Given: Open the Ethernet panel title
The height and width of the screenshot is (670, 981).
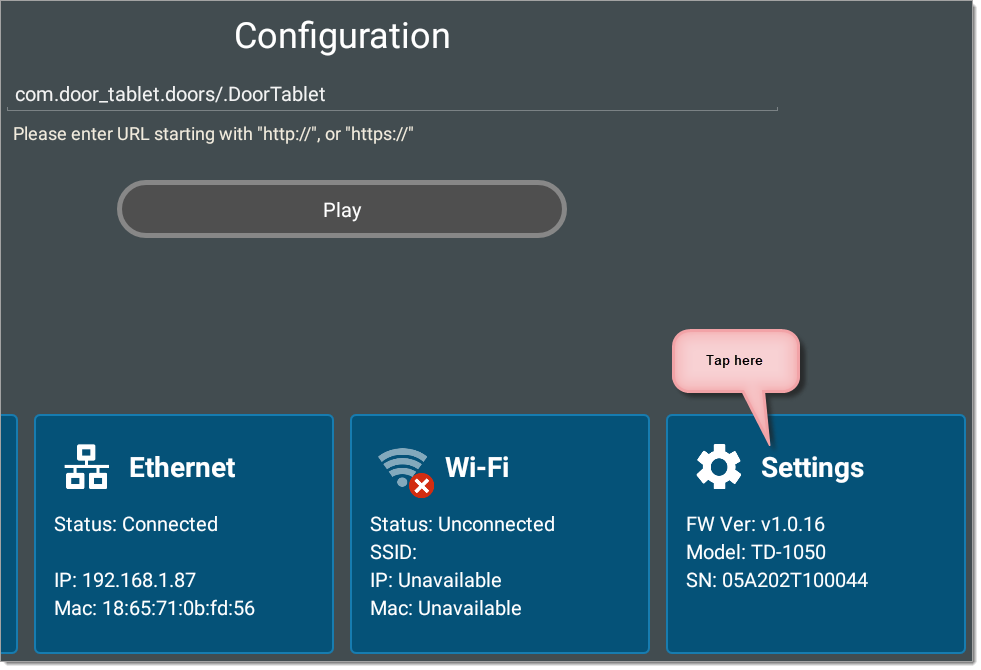Looking at the screenshot, I should [182, 467].
